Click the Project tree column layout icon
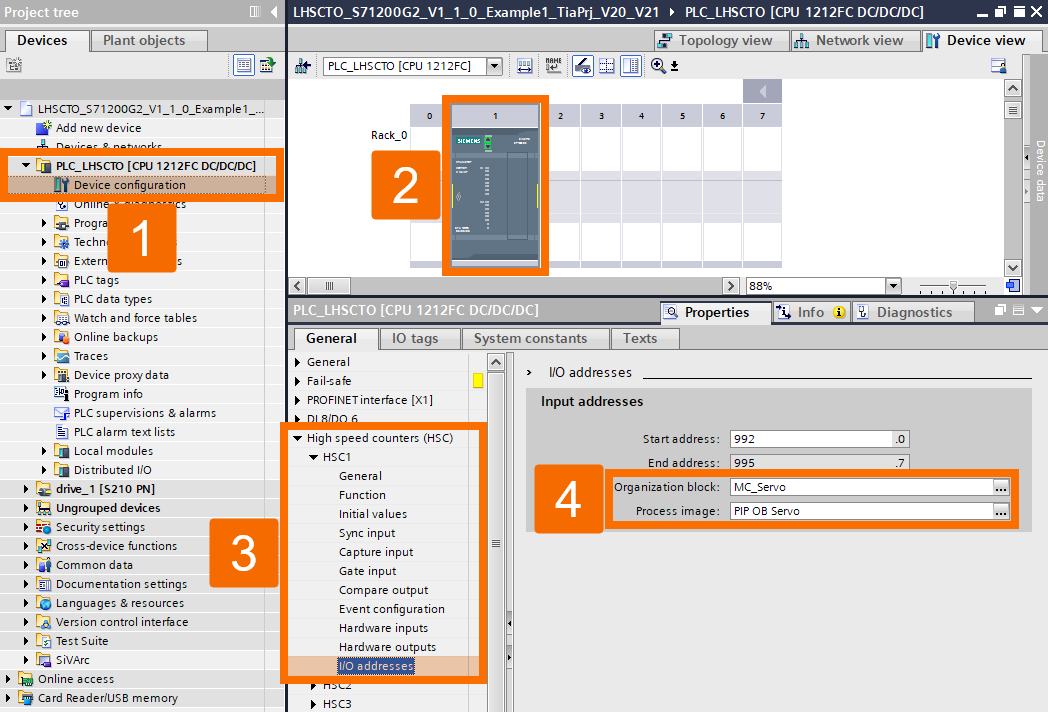Viewport: 1048px width, 712px height. (255, 11)
